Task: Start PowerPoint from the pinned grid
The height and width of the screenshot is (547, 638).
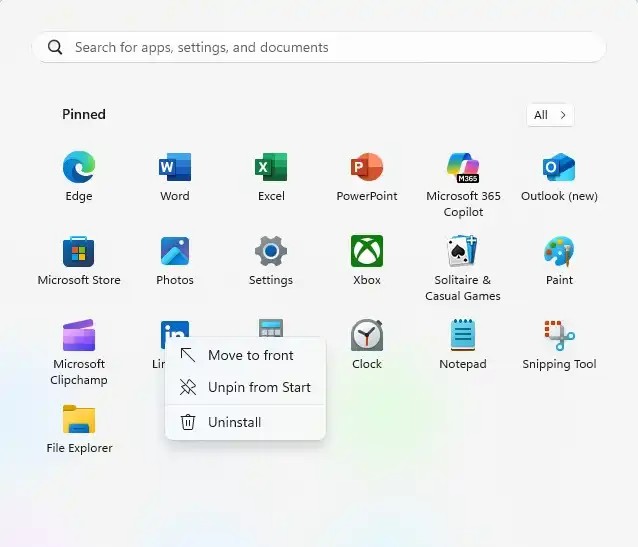Action: 367,168
